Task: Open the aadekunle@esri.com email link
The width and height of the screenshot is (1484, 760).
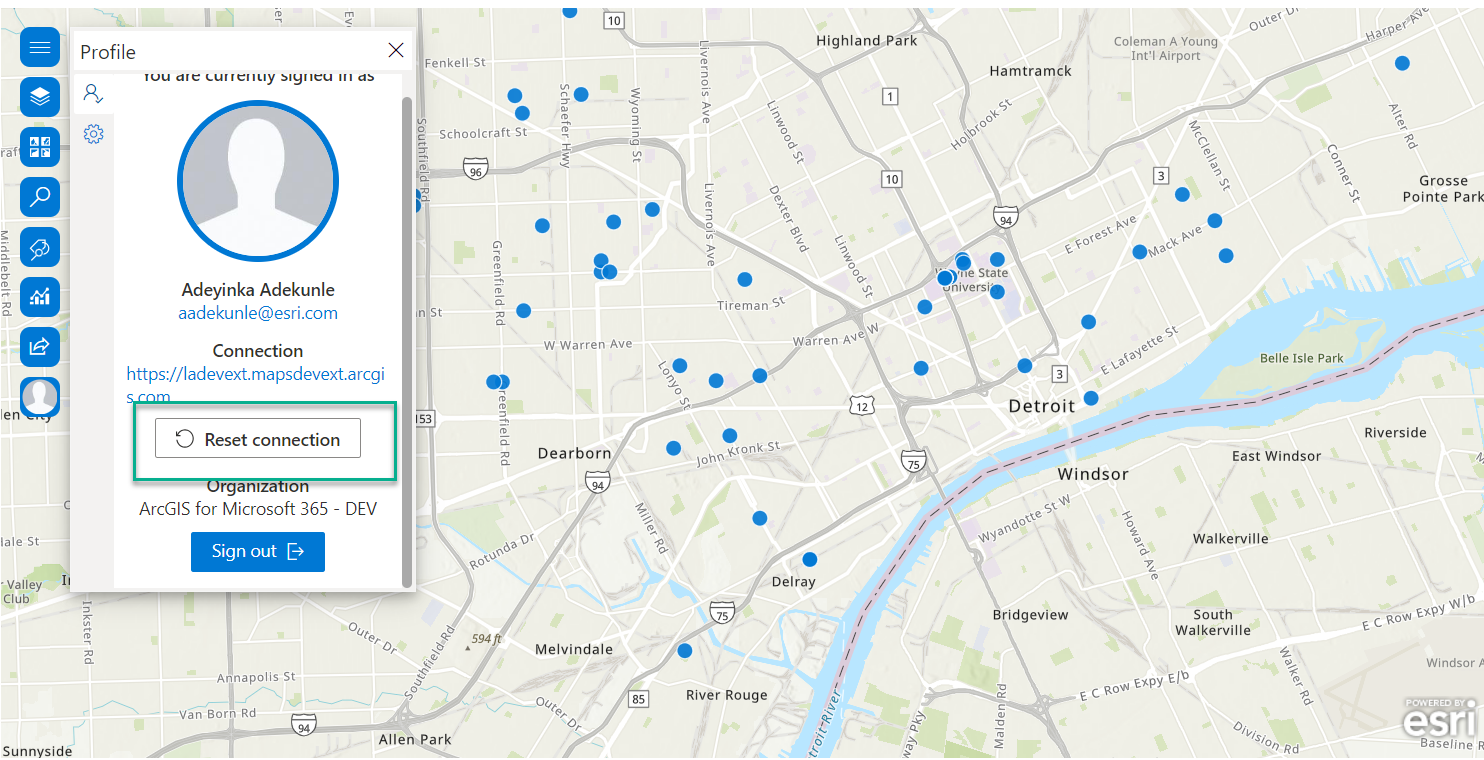Action: (257, 312)
